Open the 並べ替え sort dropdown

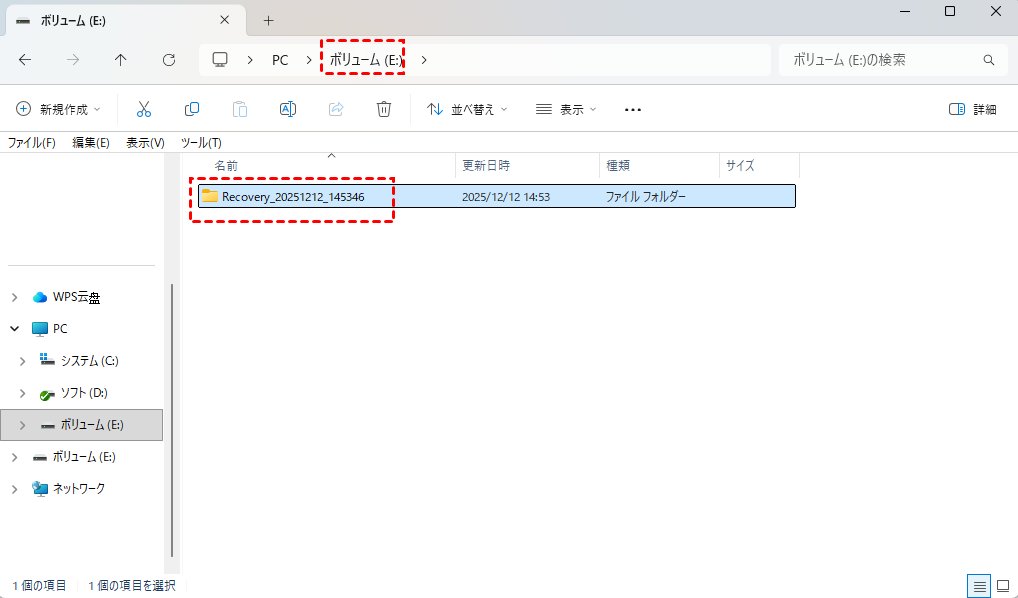[467, 109]
